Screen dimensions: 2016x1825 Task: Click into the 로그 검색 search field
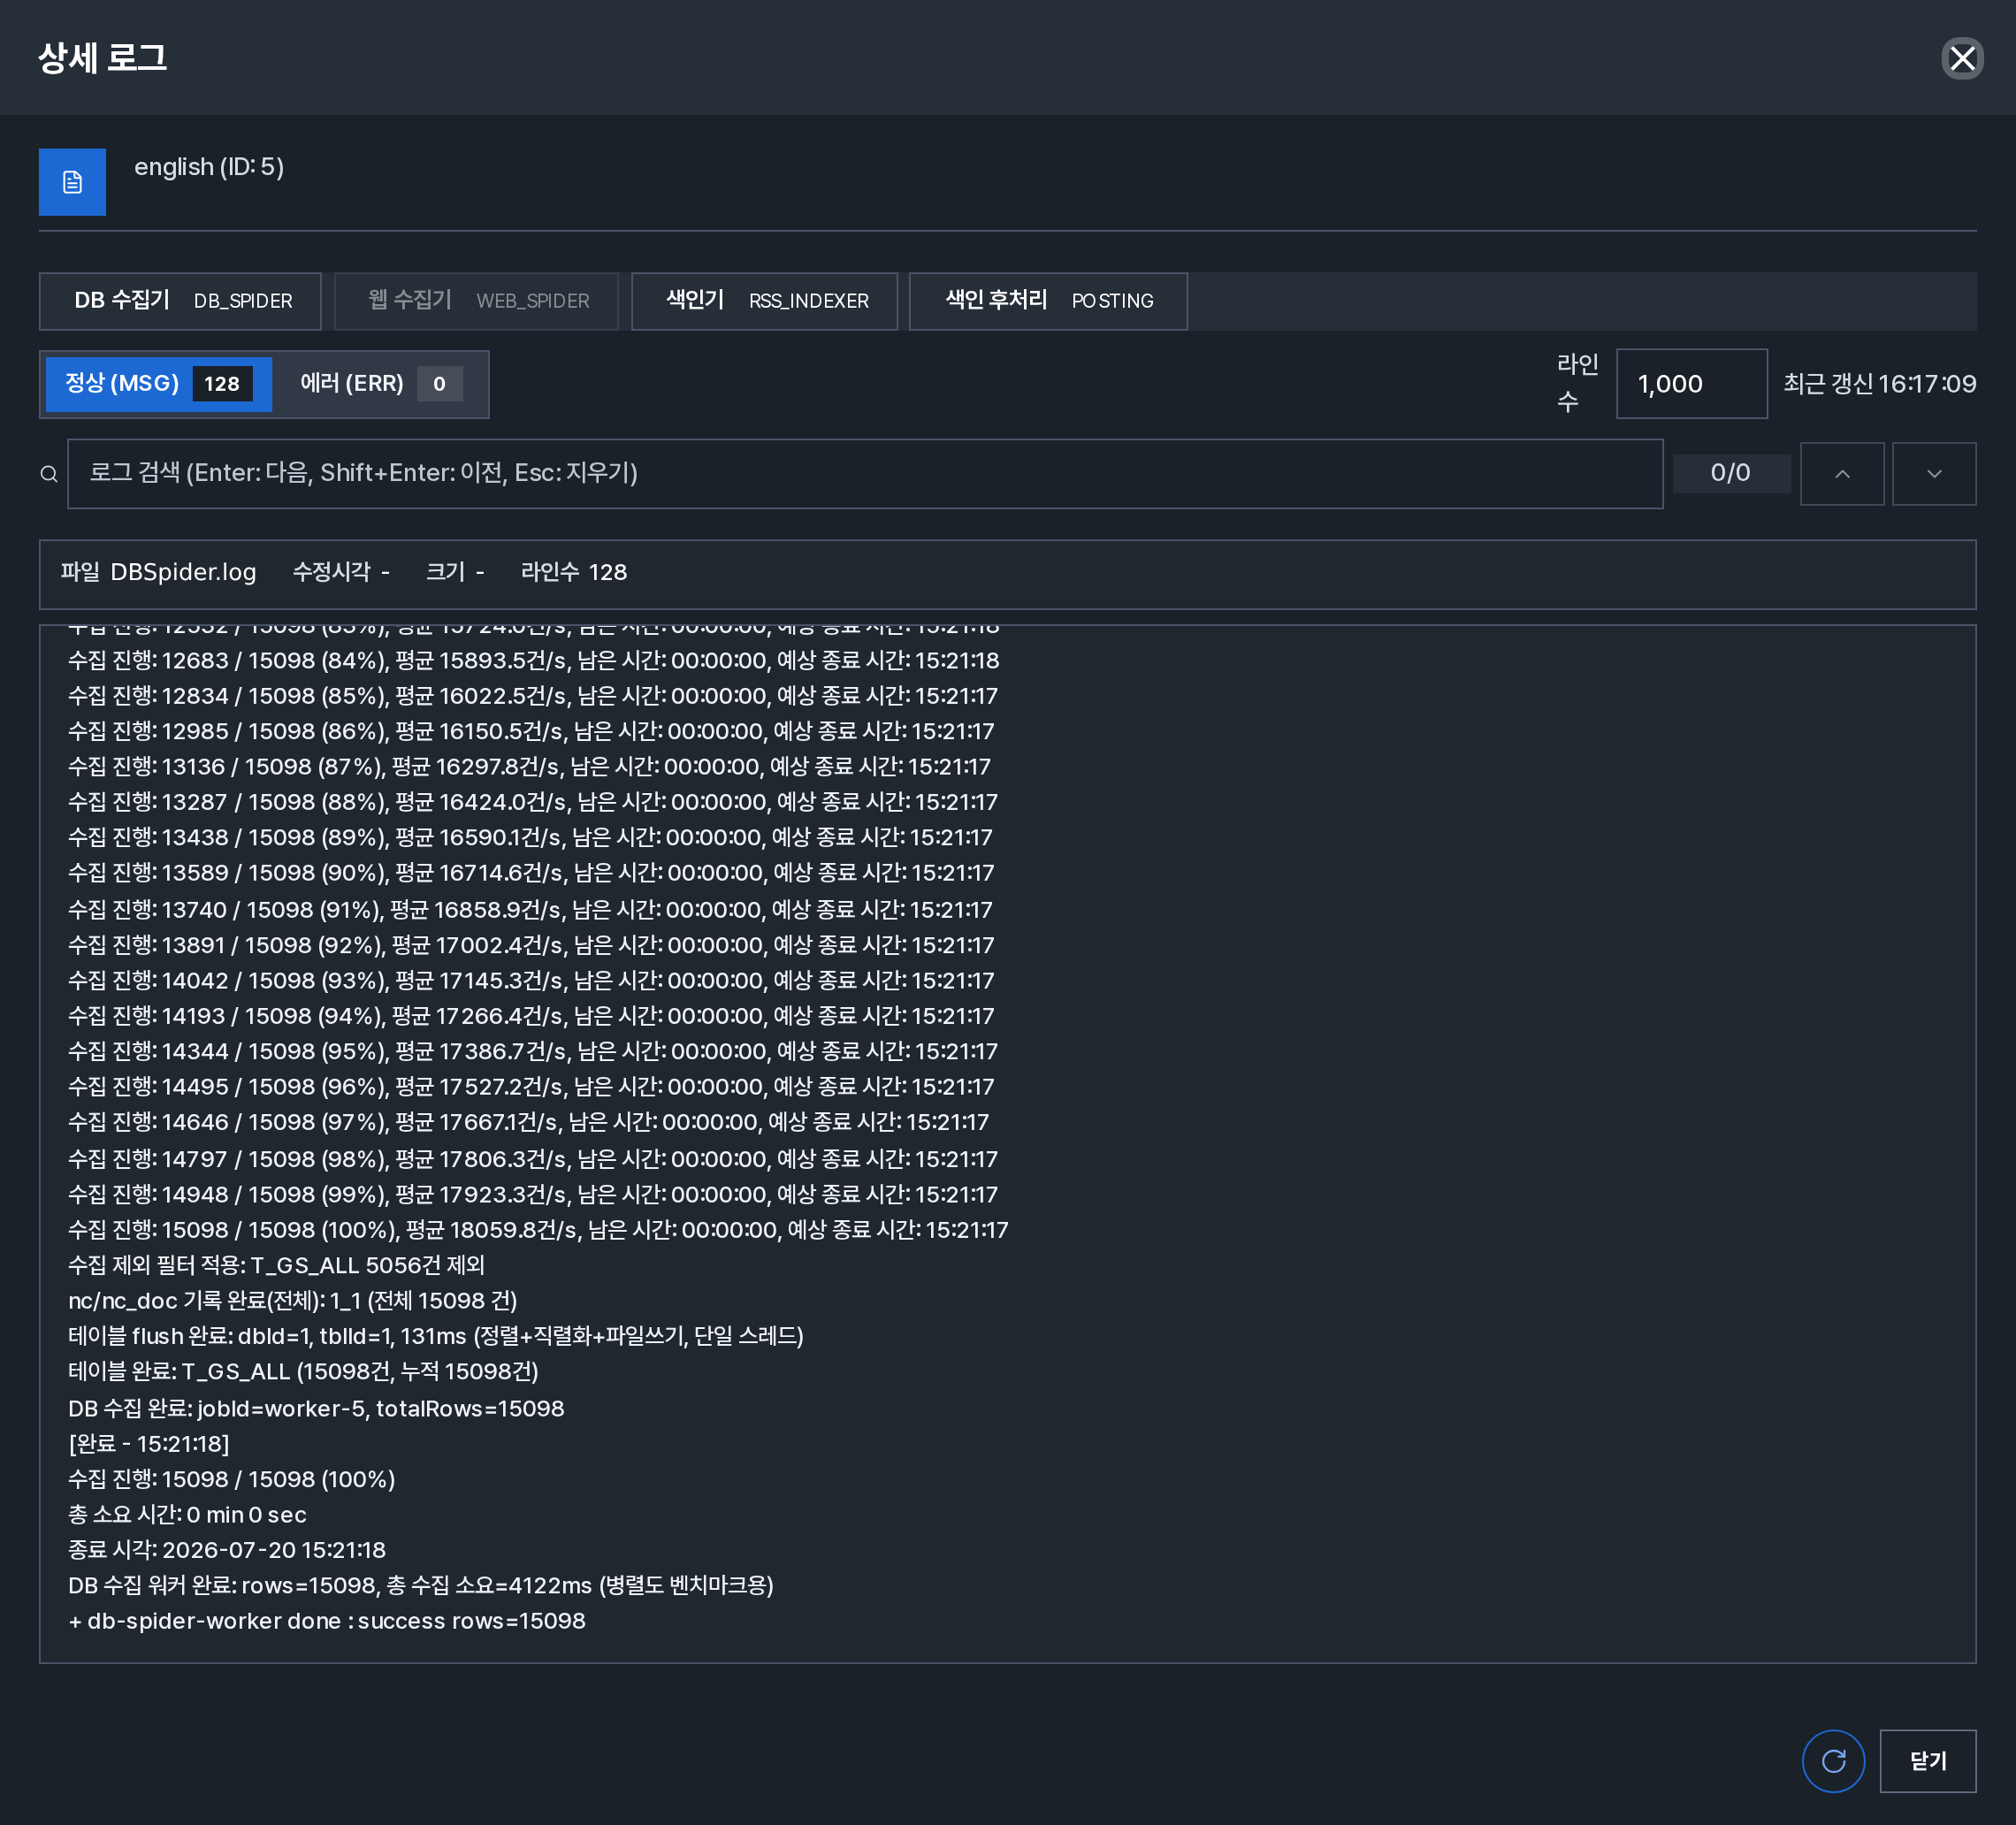click(x=865, y=474)
